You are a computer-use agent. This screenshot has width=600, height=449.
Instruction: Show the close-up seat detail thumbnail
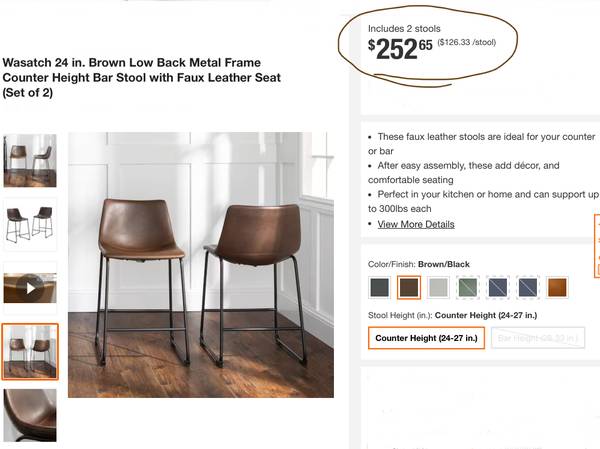click(x=30, y=415)
